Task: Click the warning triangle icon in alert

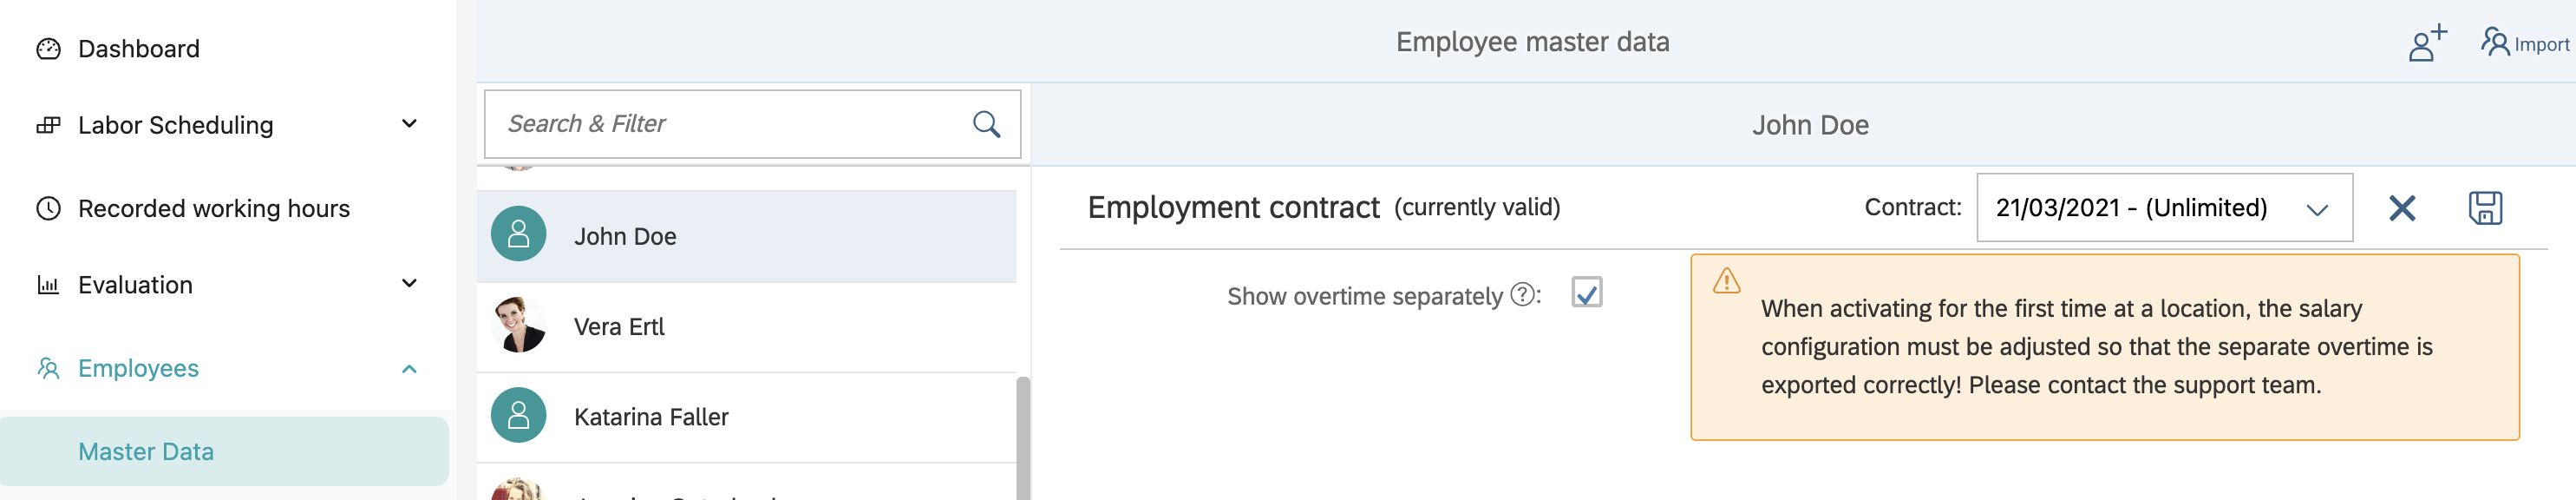Action: [1726, 281]
